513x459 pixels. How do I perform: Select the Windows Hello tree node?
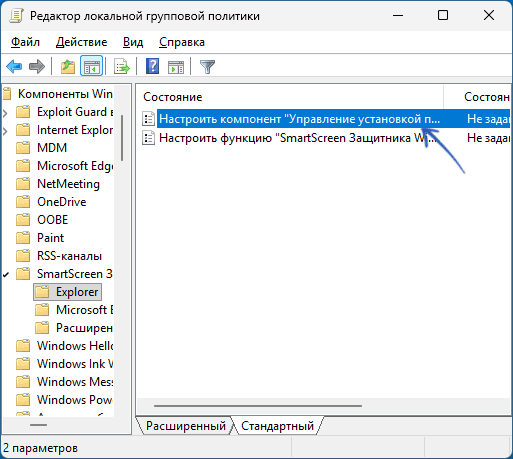pyautogui.click(x=75, y=346)
